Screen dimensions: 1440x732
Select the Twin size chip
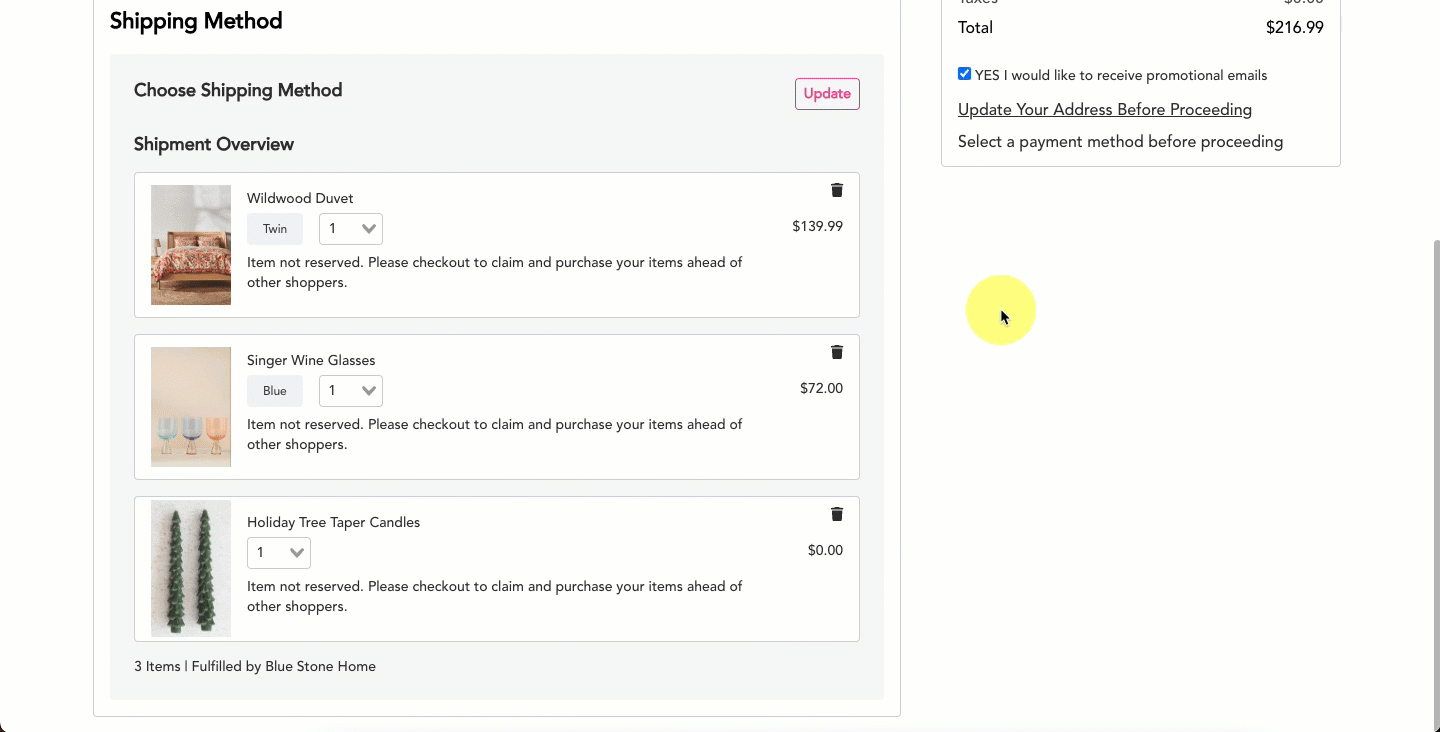click(274, 228)
